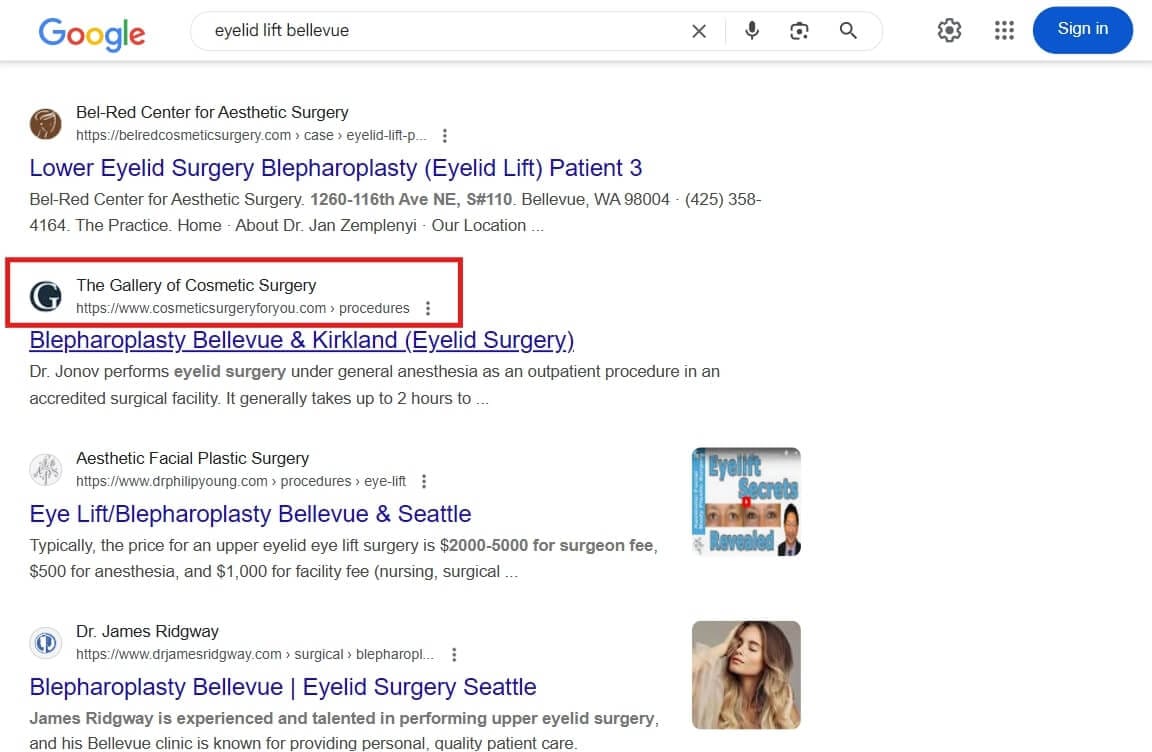
Task: Click the cosmeticsurgeryforyou.com URL breadcrumb
Action: [x=242, y=308]
